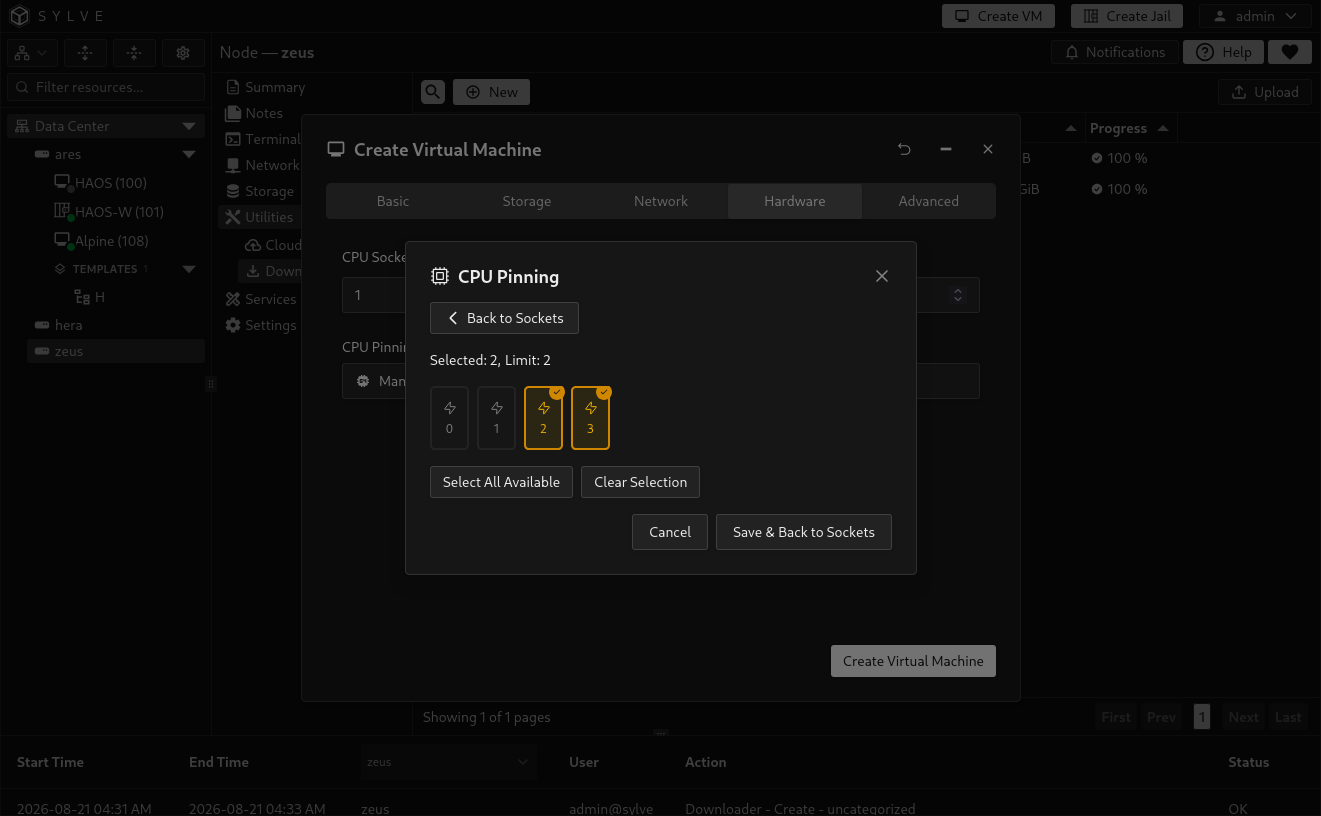Click the search magnifier icon
This screenshot has height=816, width=1321.
pos(433,92)
